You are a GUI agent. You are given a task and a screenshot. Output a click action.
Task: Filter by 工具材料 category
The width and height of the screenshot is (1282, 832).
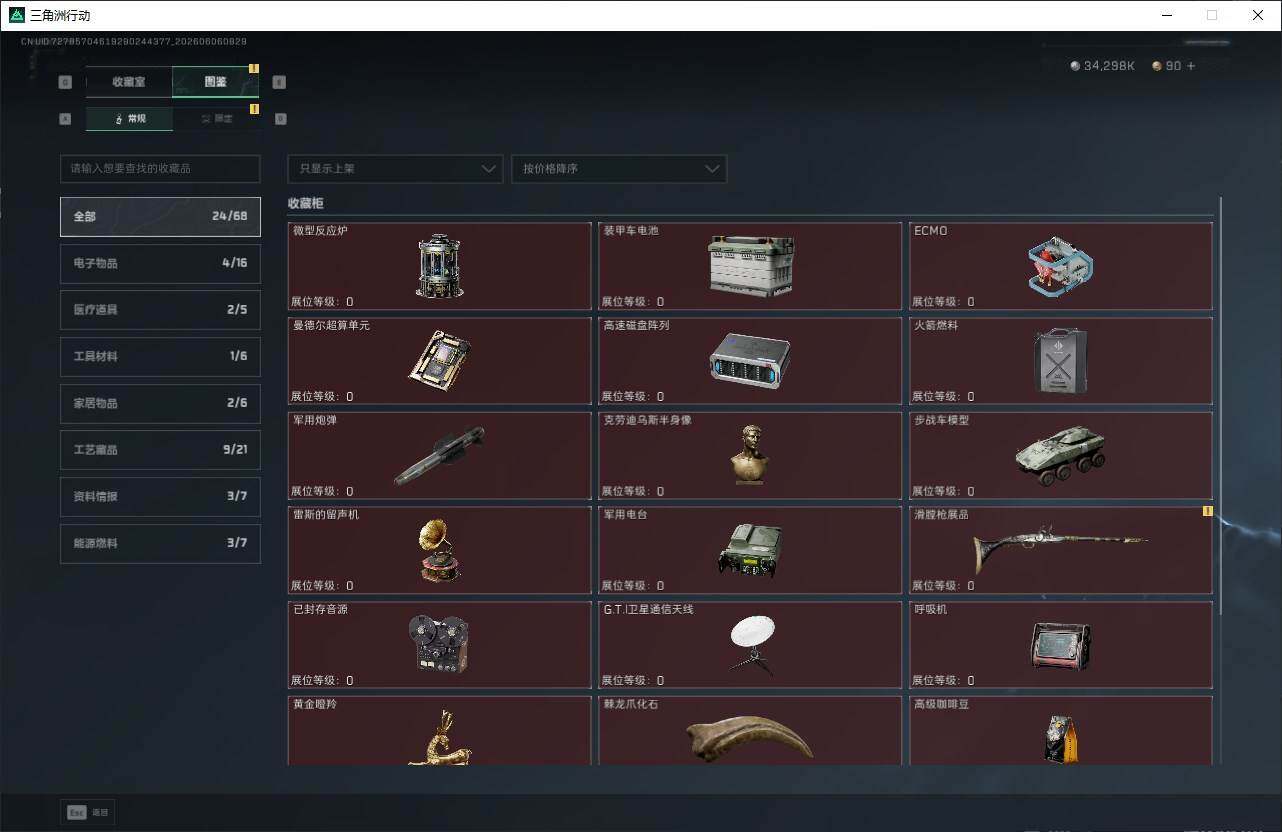click(x=160, y=356)
